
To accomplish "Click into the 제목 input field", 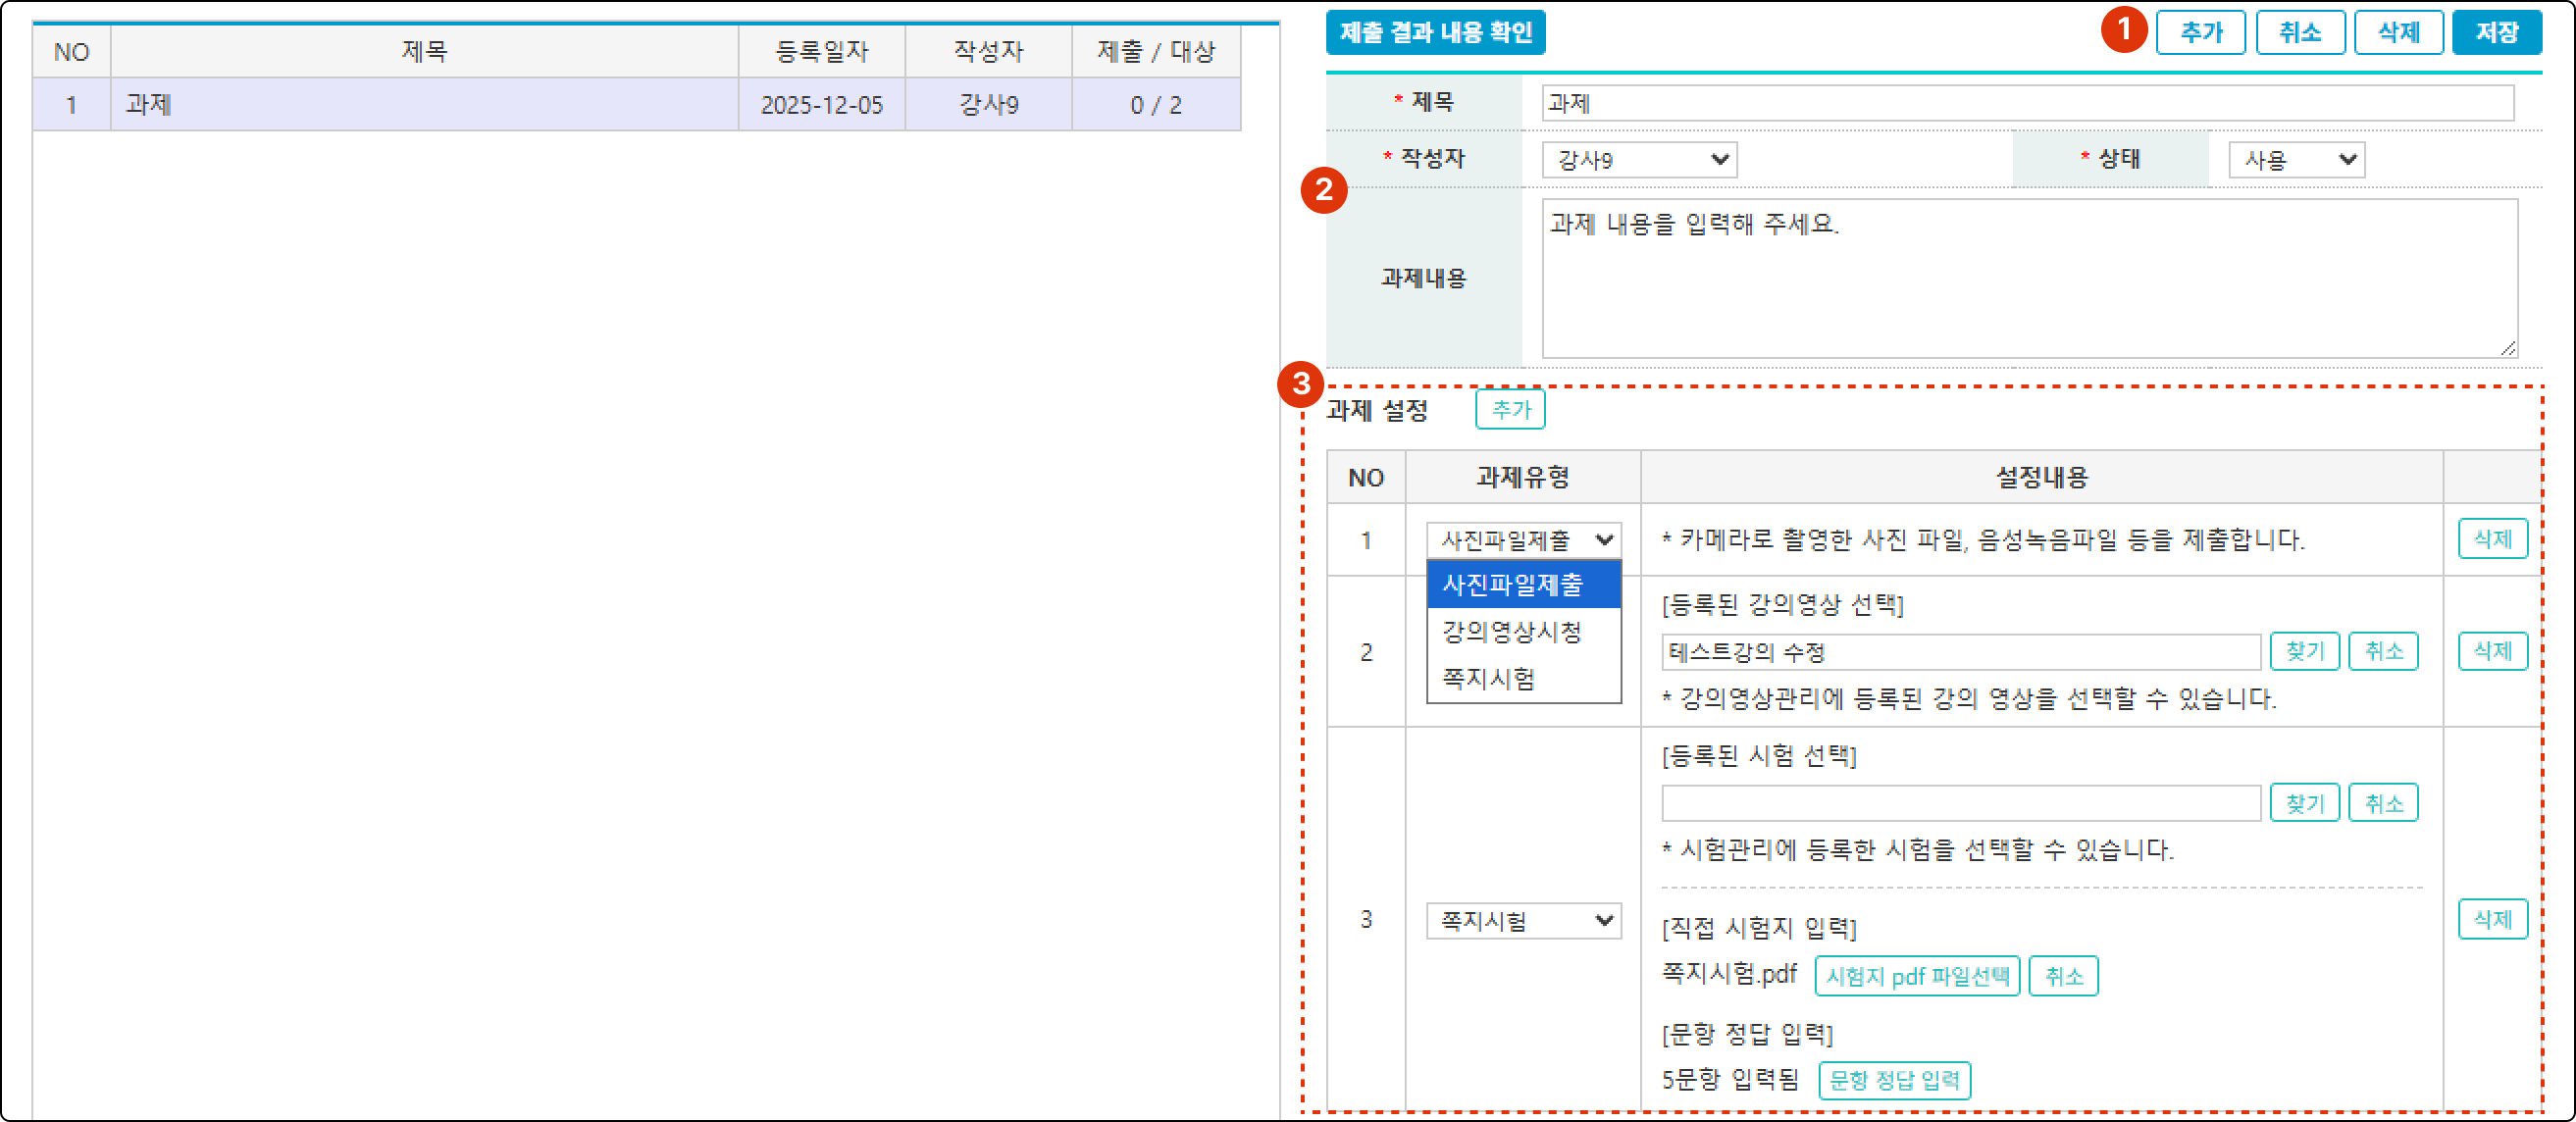I will point(2027,104).
